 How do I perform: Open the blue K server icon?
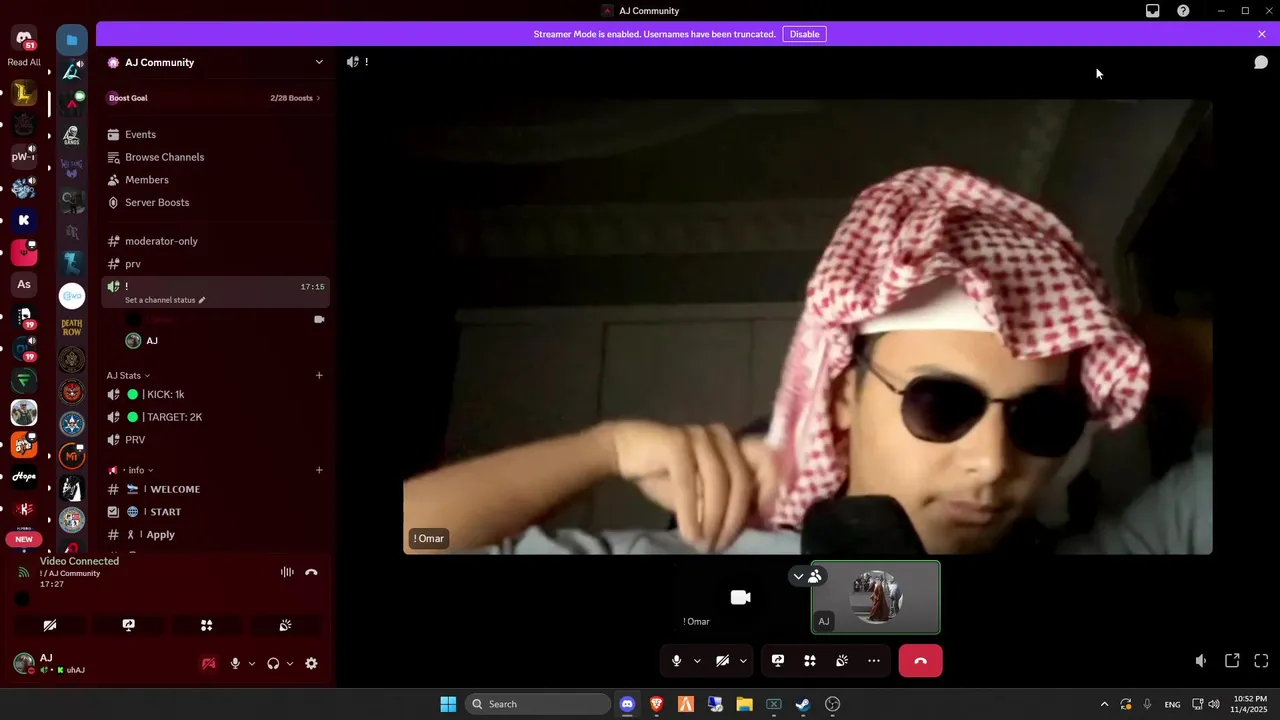point(24,220)
